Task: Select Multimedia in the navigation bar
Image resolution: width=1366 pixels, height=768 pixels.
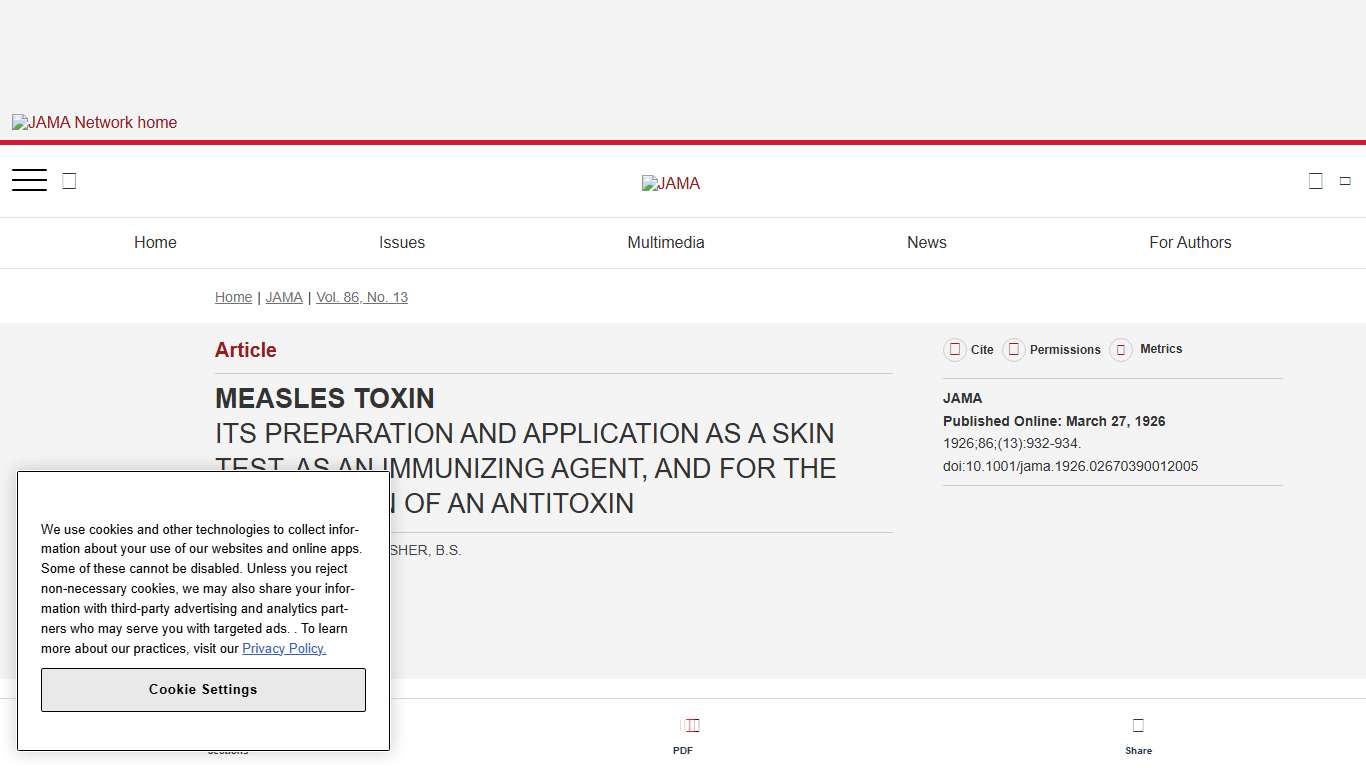Action: pos(666,242)
